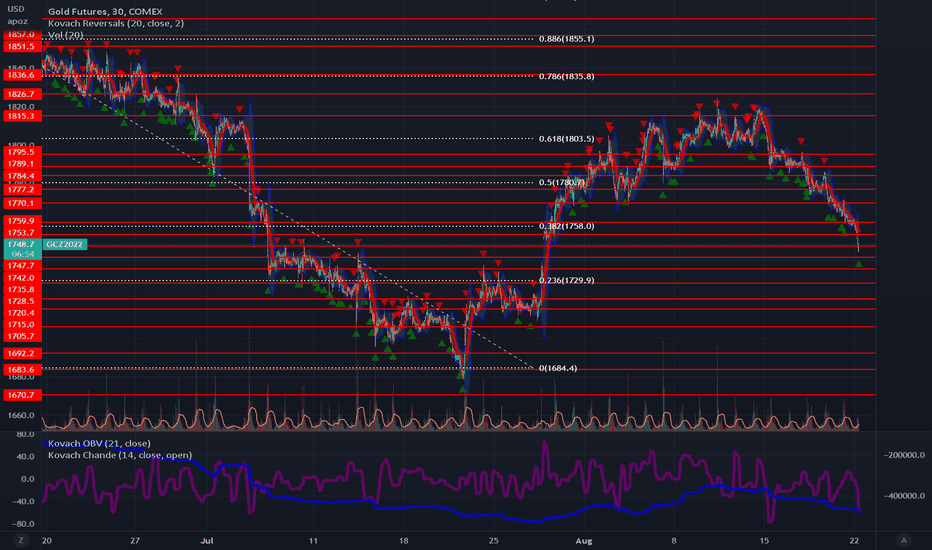Click the 06:54 bar countdown label
The image size is (932, 550).
(x=23, y=254)
